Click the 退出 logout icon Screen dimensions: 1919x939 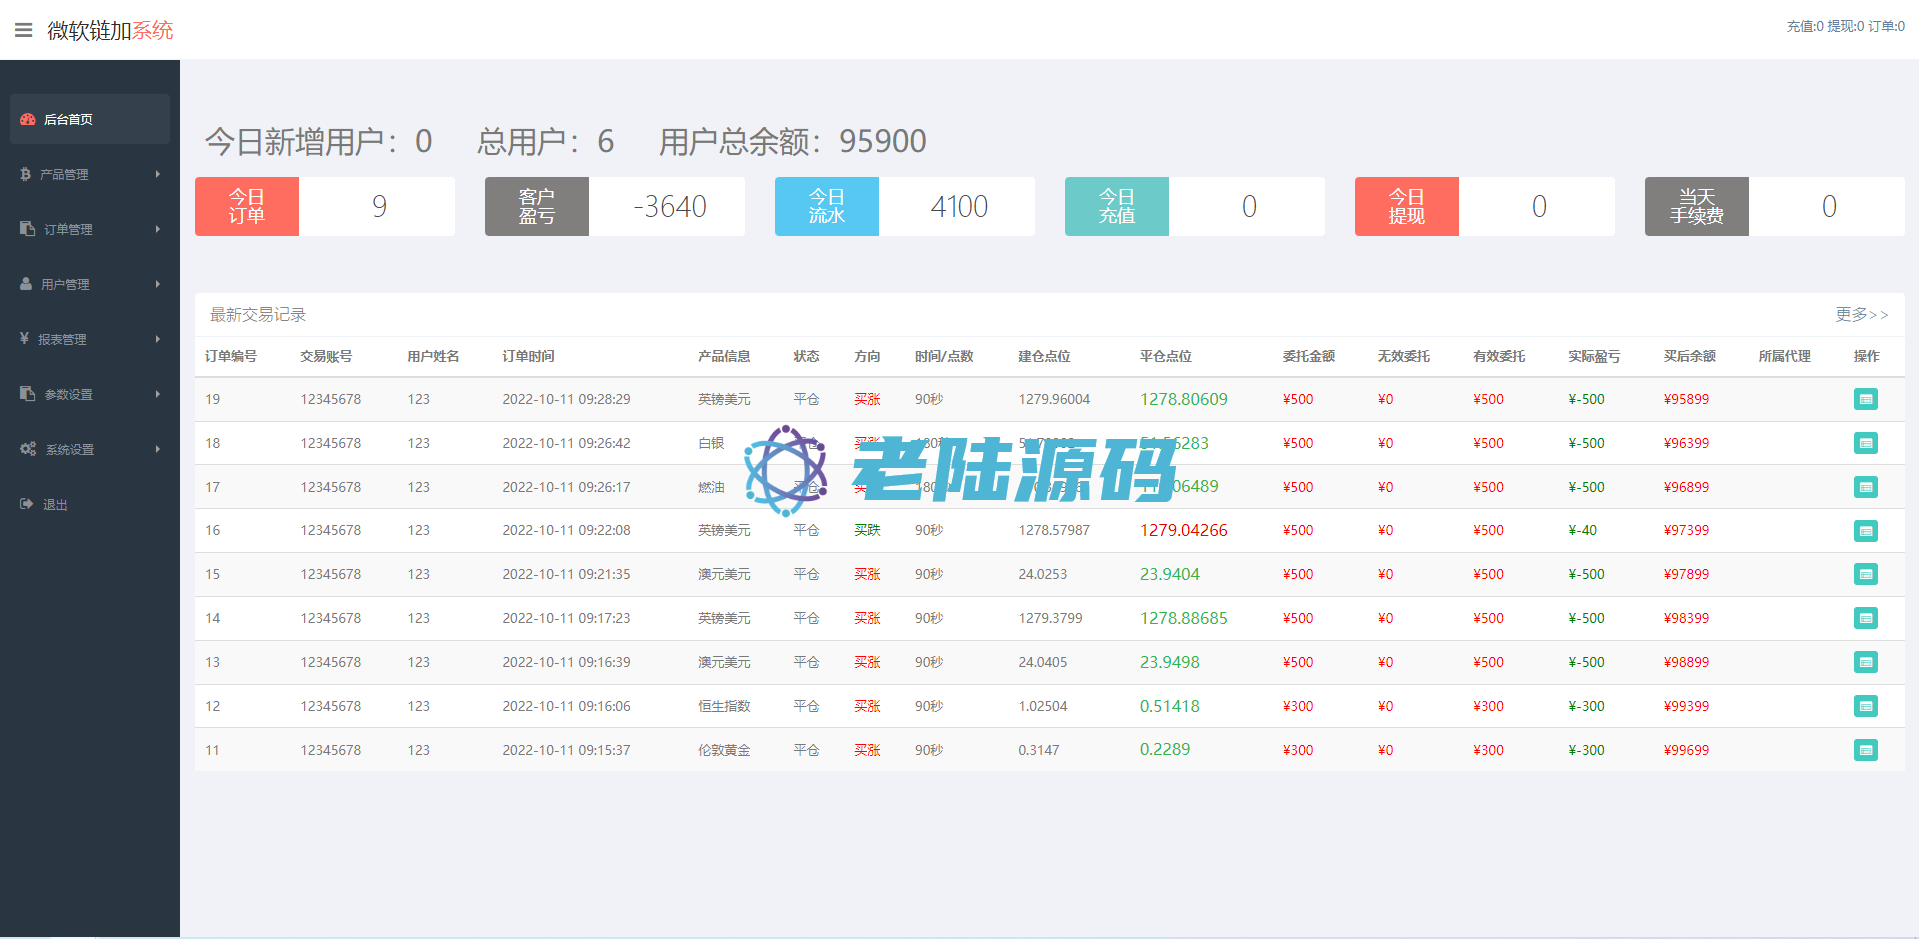(27, 504)
